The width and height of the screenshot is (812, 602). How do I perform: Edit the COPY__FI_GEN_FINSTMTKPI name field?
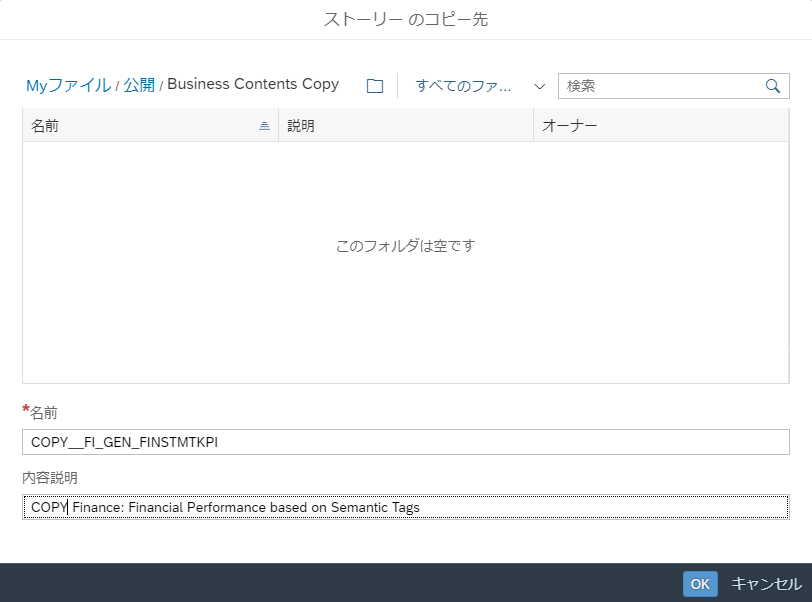405,442
